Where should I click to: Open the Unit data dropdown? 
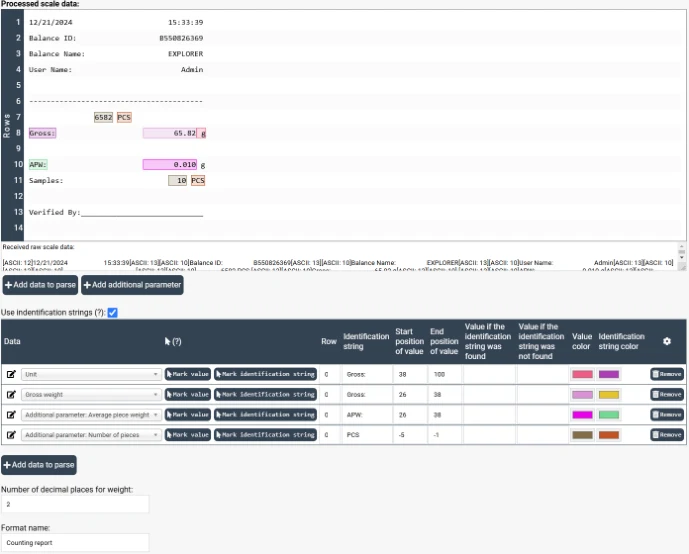(91, 374)
